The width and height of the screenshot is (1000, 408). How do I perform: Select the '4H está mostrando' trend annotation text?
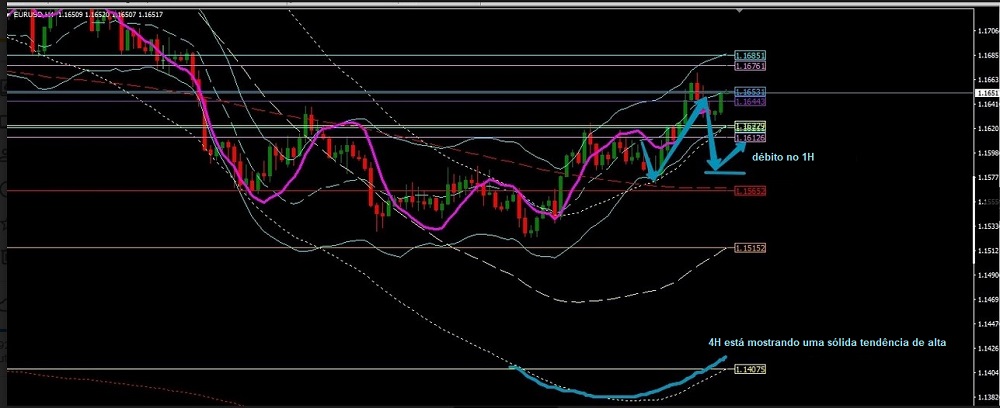pyautogui.click(x=827, y=343)
